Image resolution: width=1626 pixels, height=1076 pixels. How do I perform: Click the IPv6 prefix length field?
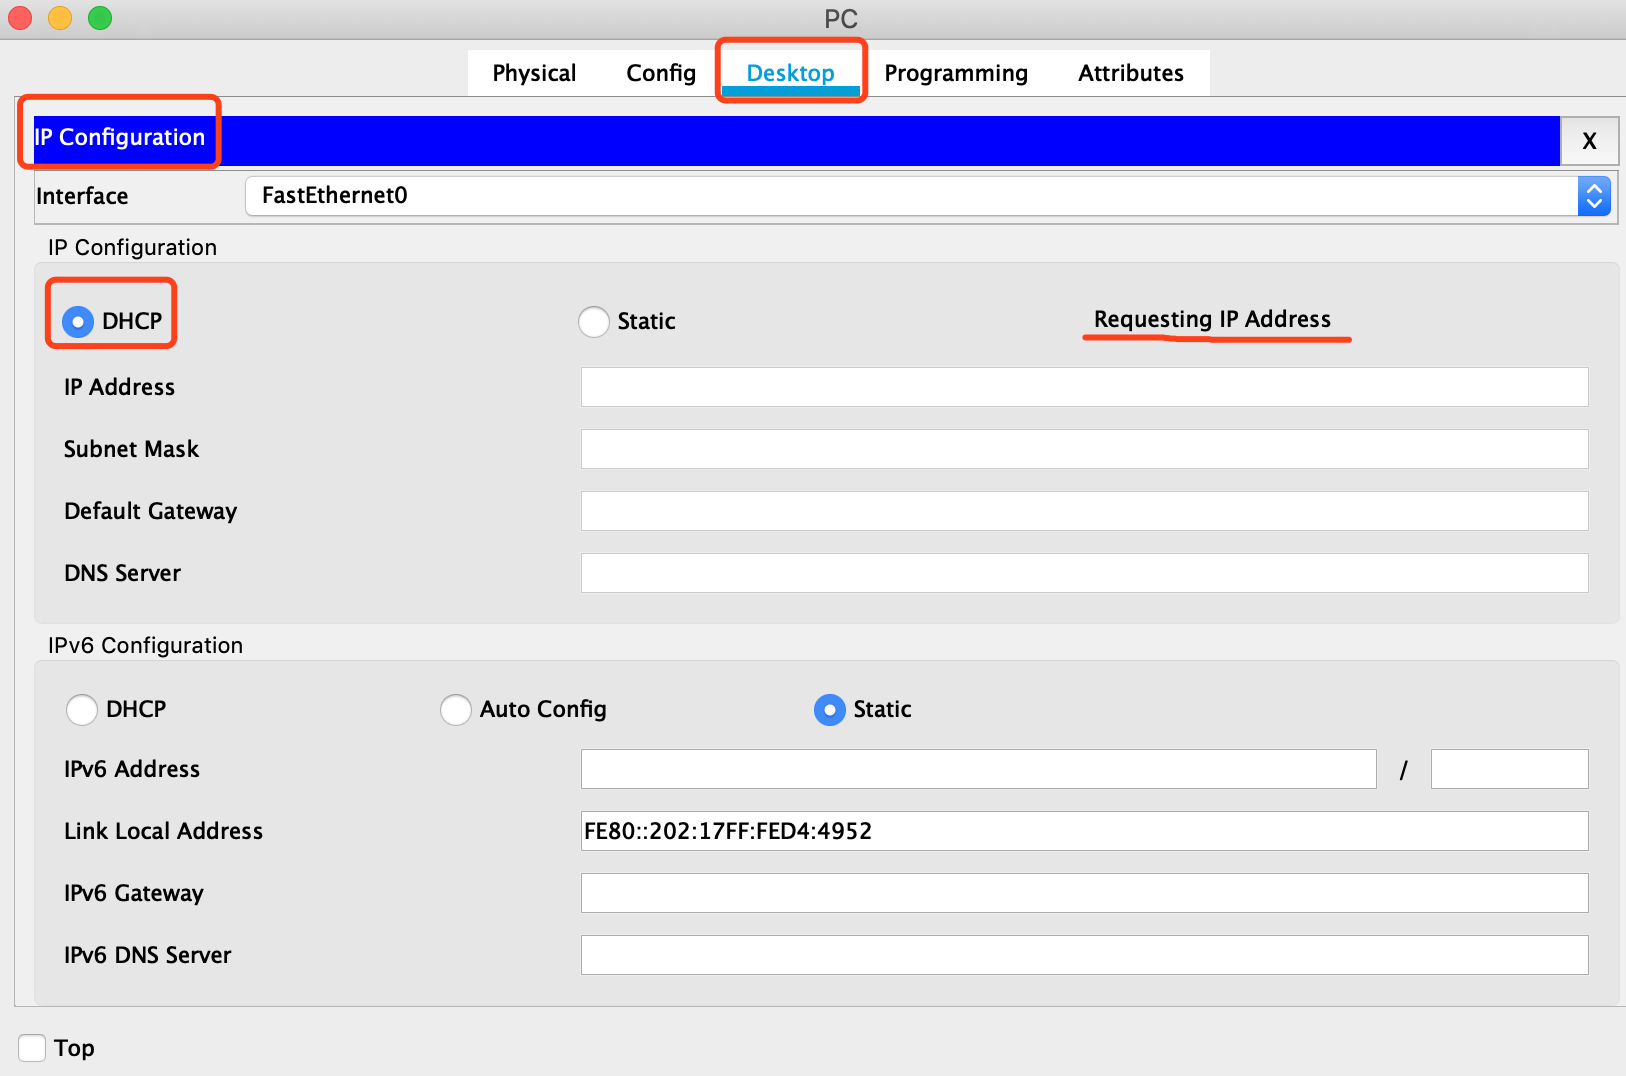point(1509,769)
